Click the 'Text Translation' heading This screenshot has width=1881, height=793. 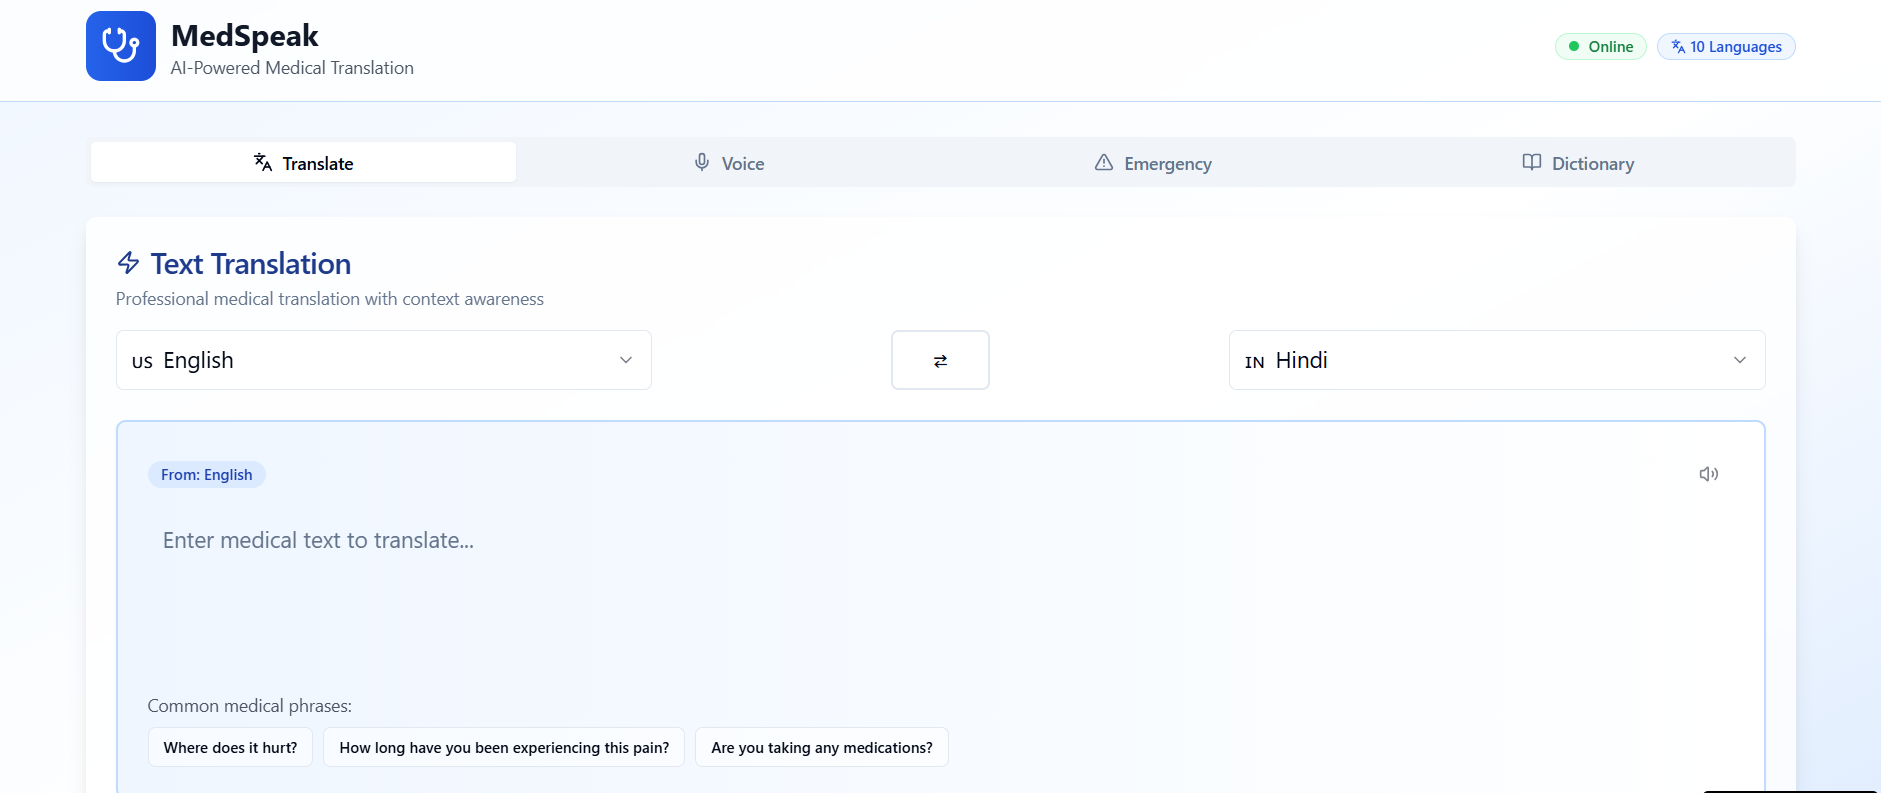click(251, 263)
